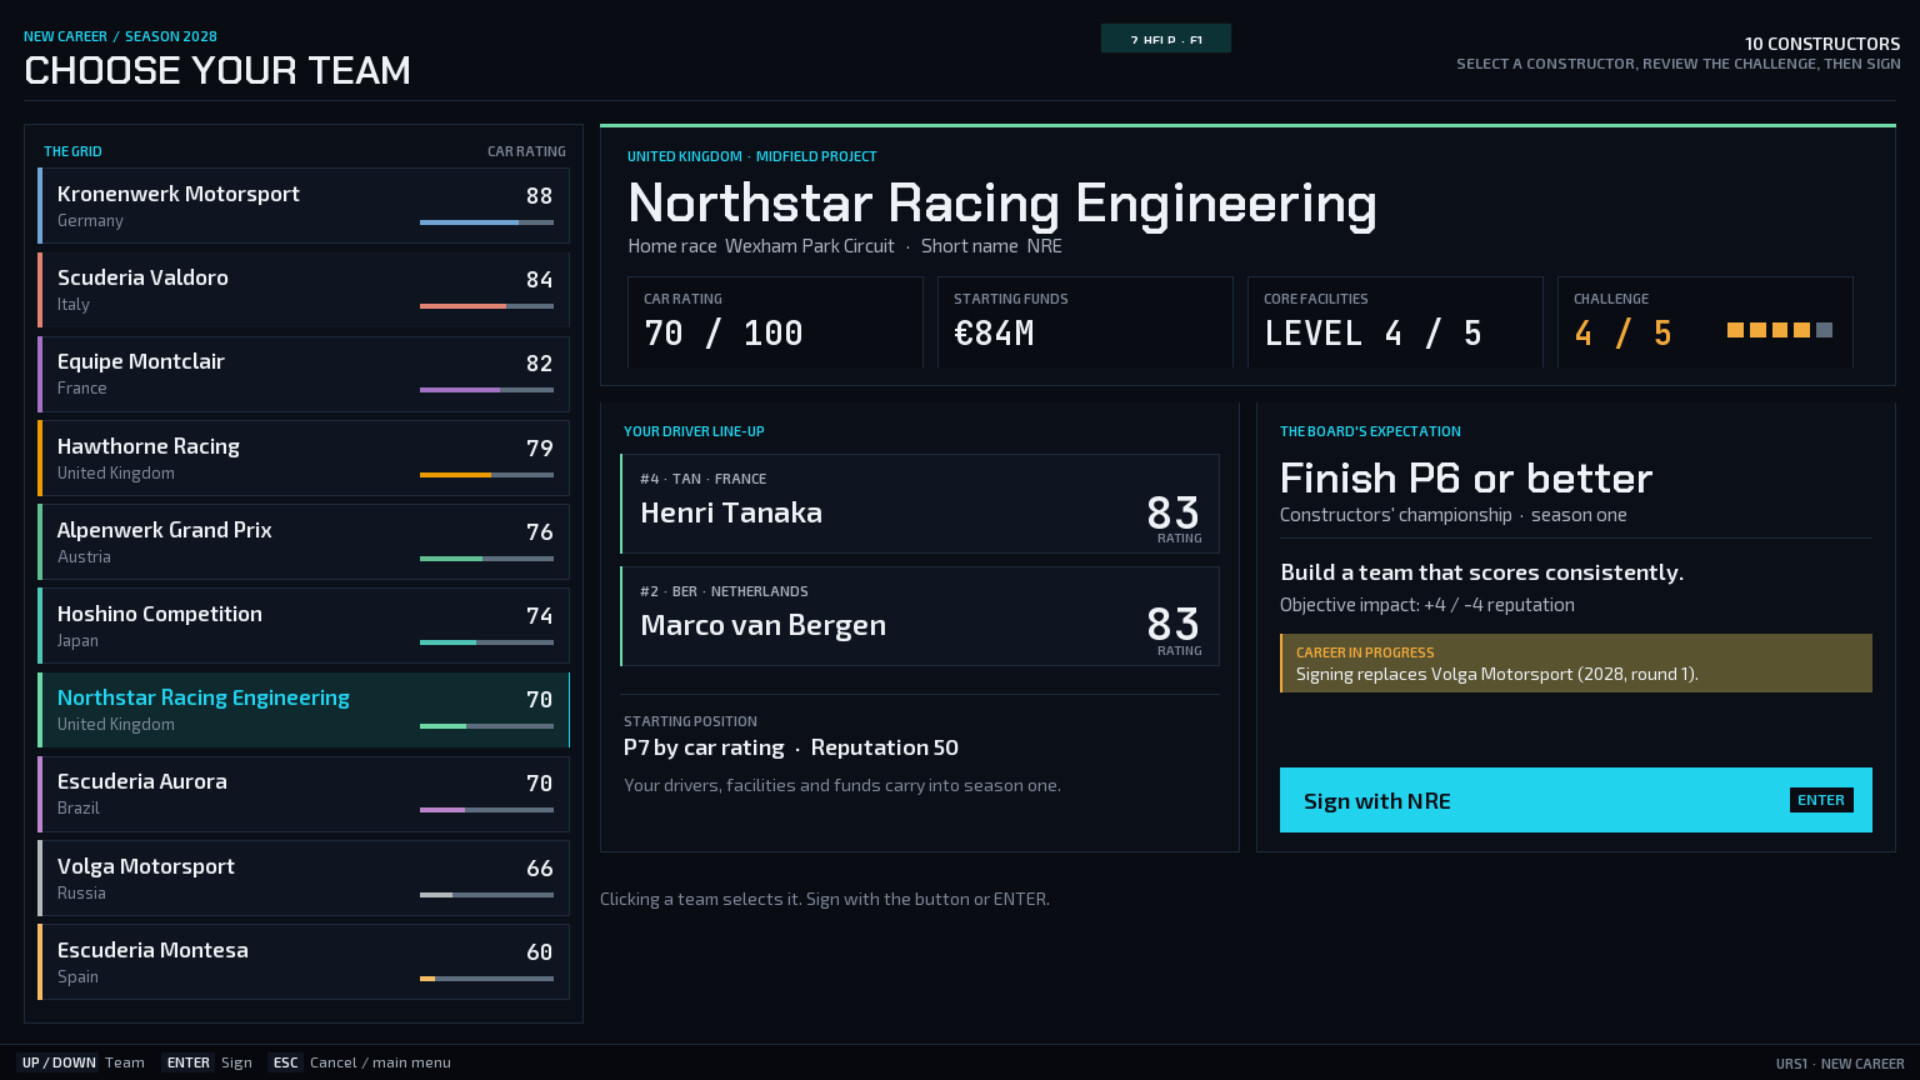The image size is (1920, 1080).
Task: Pick Escuderia Aurora from the list
Action: click(304, 794)
